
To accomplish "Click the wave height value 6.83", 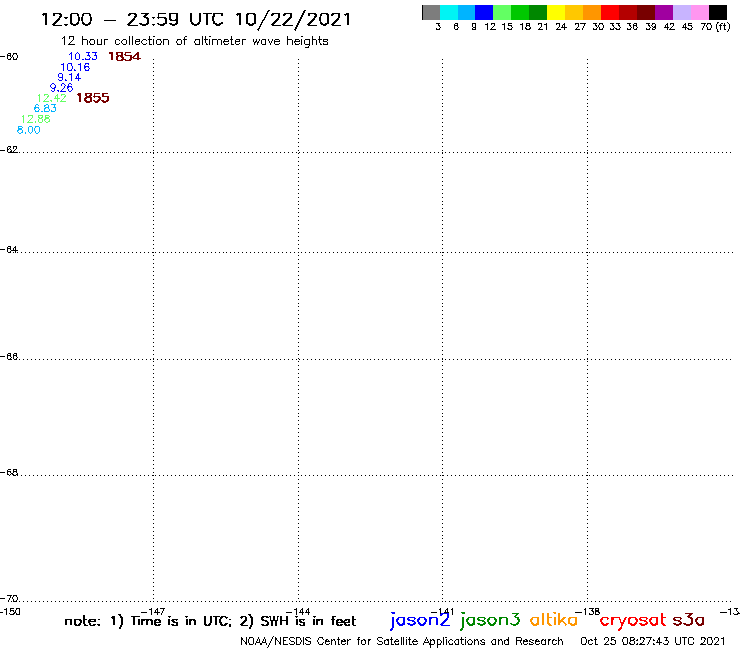I will pyautogui.click(x=45, y=108).
